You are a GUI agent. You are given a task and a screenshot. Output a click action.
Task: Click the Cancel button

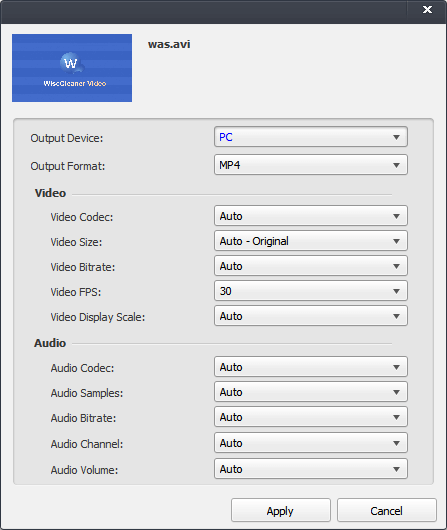[386, 510]
